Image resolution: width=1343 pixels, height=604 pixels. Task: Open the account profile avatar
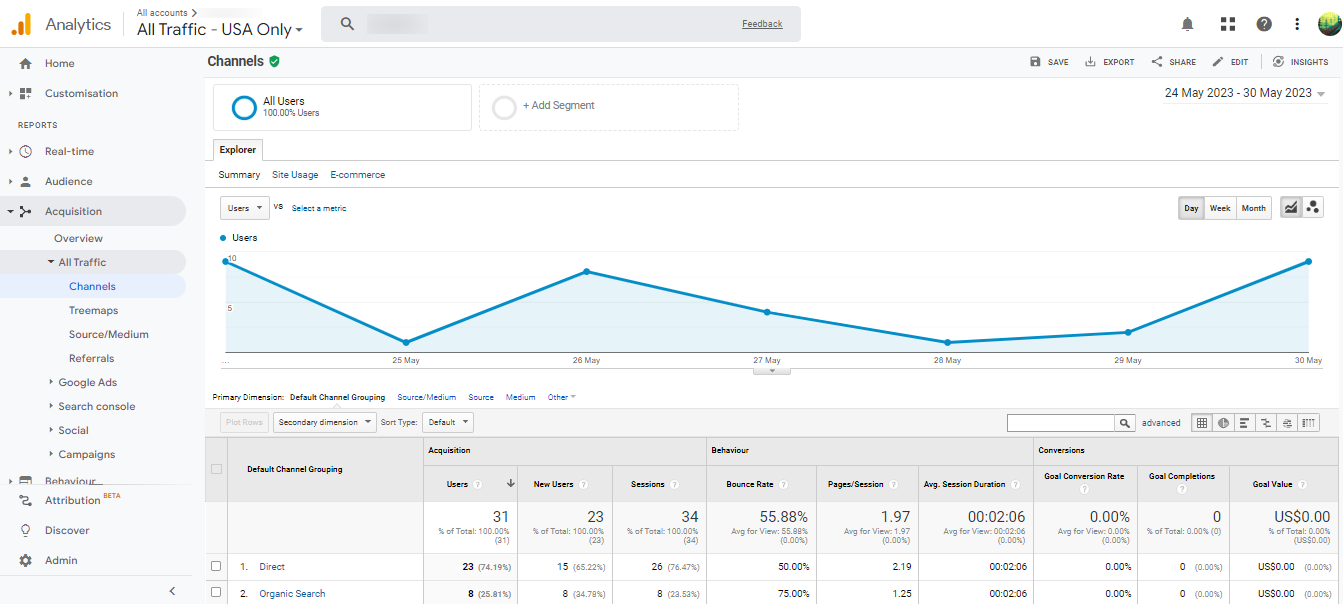pos(1330,24)
